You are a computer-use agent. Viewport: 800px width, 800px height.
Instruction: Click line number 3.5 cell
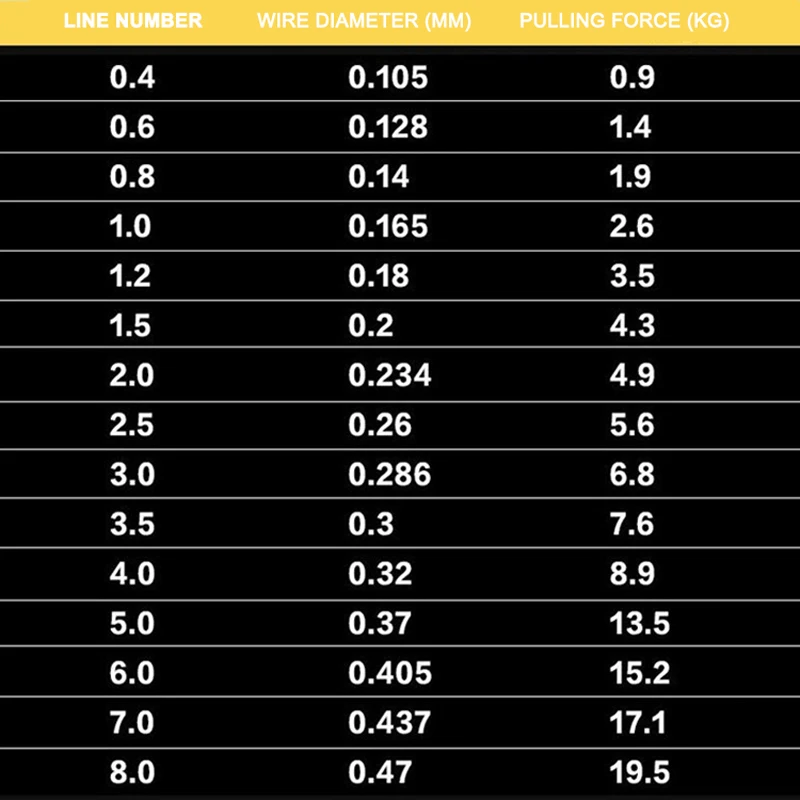coord(132,524)
